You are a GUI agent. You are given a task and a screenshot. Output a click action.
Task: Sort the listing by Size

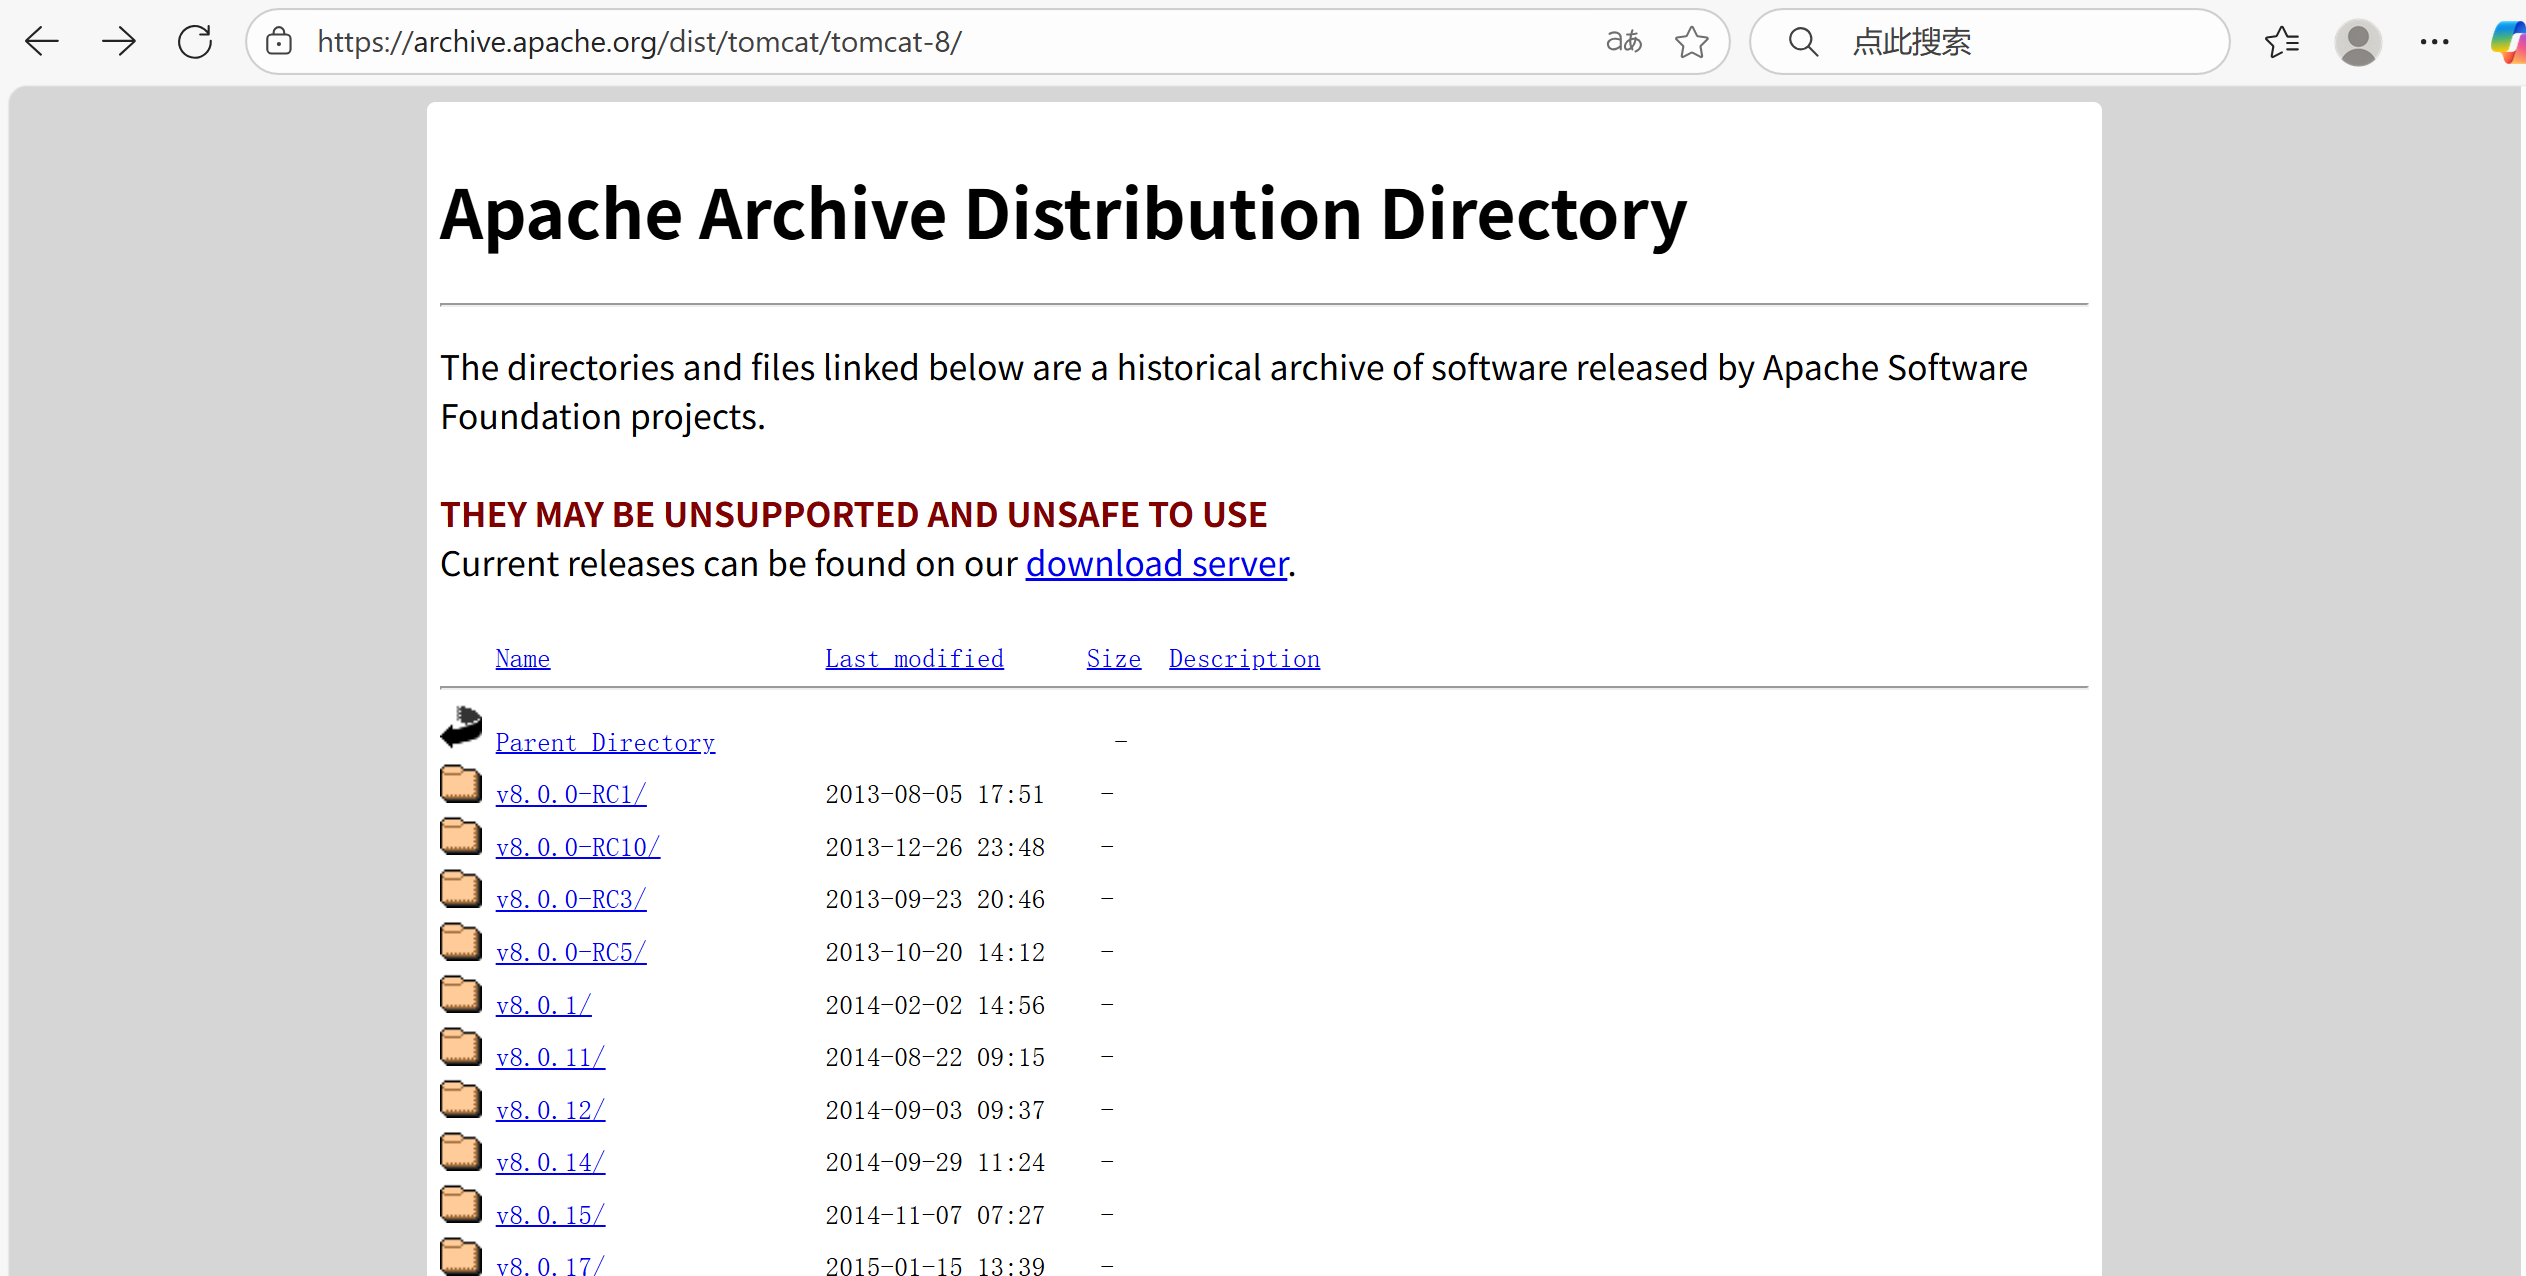tap(1113, 659)
